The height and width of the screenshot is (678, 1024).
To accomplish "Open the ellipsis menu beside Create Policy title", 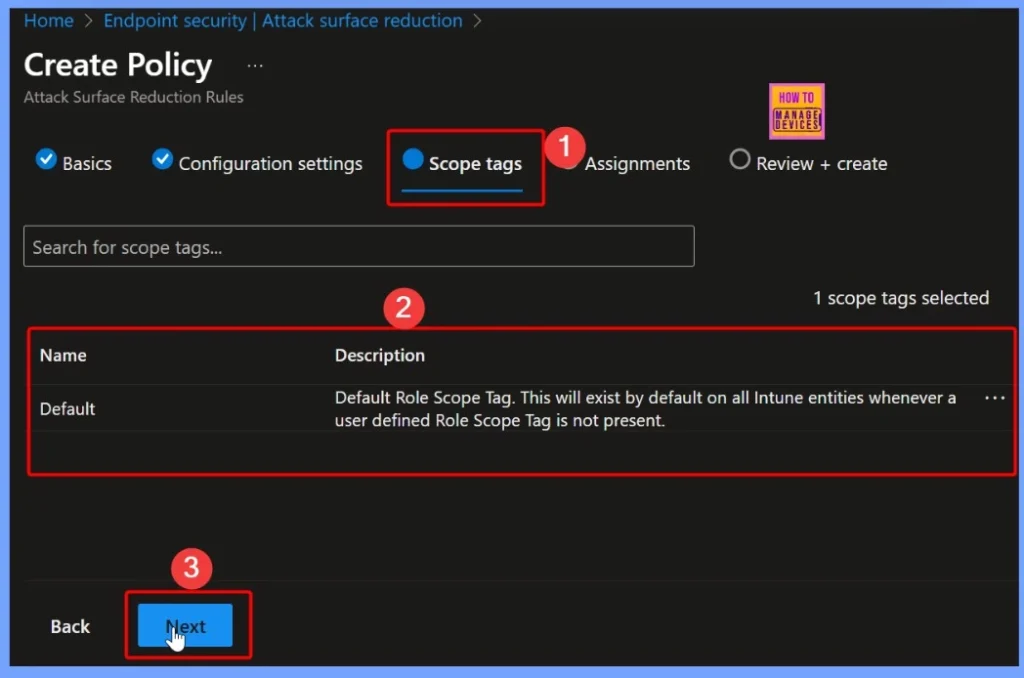I will (254, 64).
